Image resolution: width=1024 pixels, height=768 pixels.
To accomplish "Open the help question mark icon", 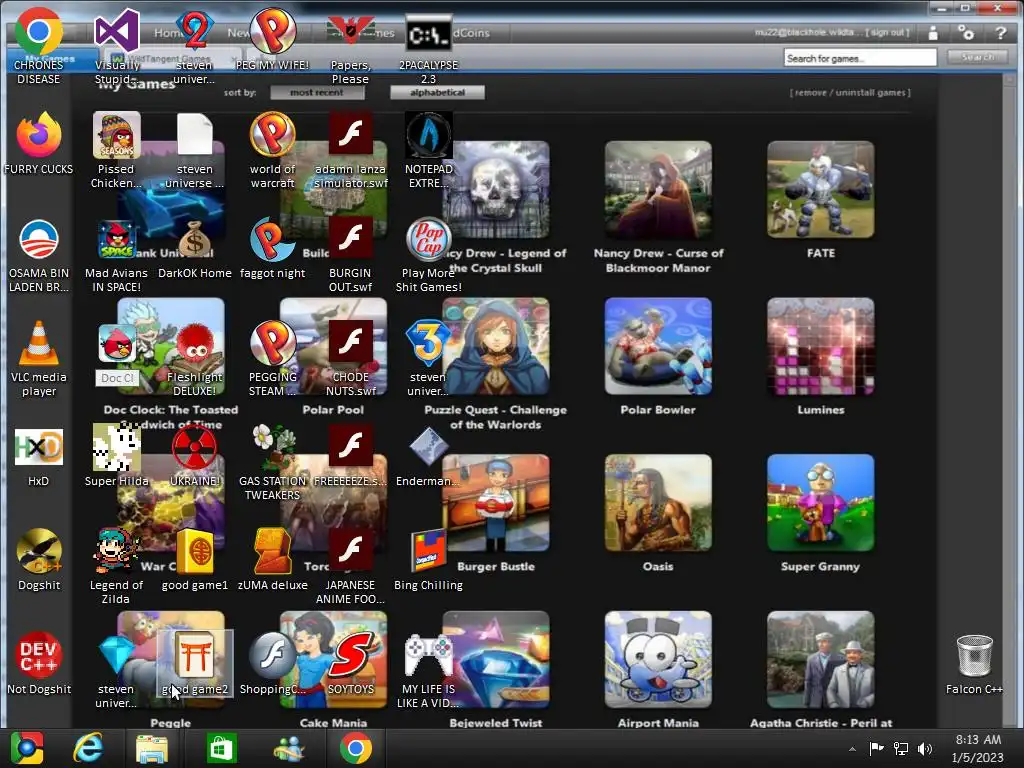I will click(1000, 33).
